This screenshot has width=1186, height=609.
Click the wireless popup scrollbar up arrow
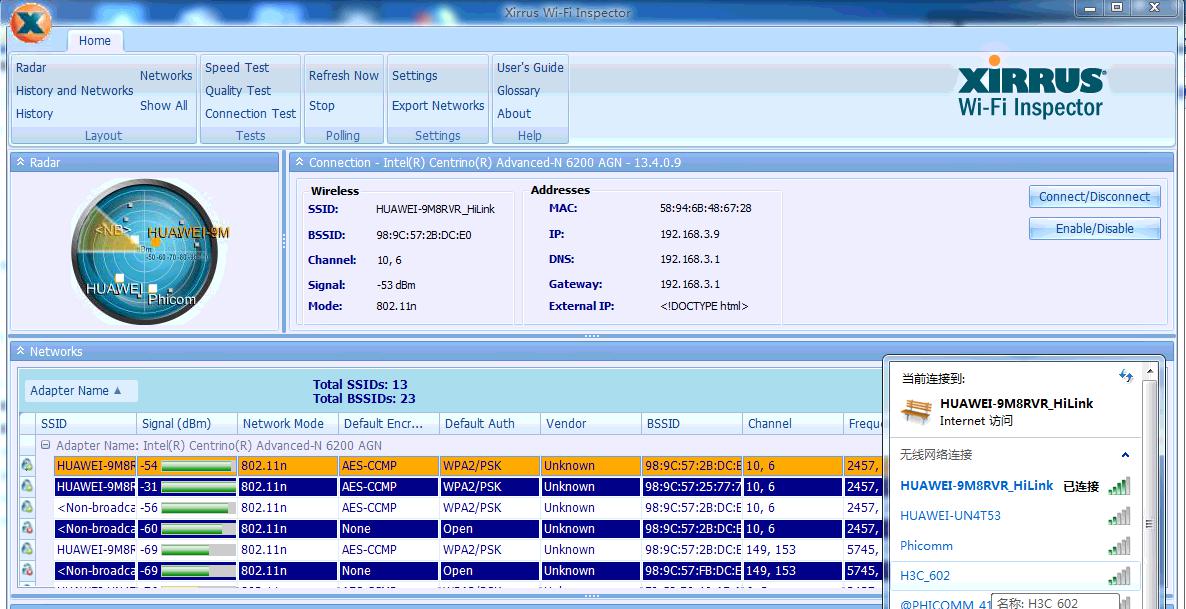click(x=1150, y=372)
